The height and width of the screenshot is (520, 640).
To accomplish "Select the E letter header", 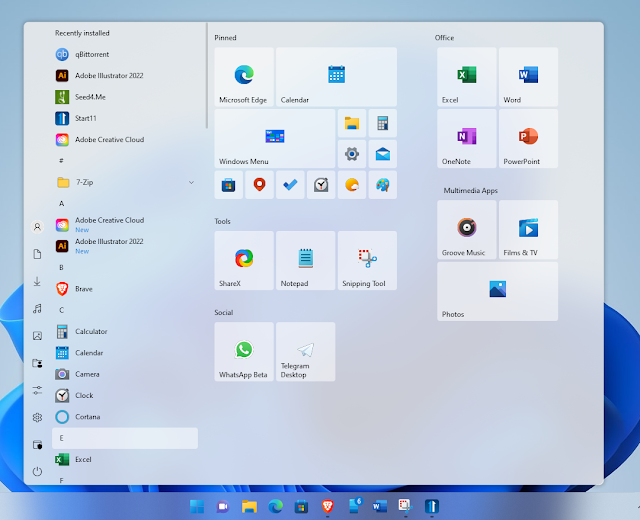I will pyautogui.click(x=125, y=438).
